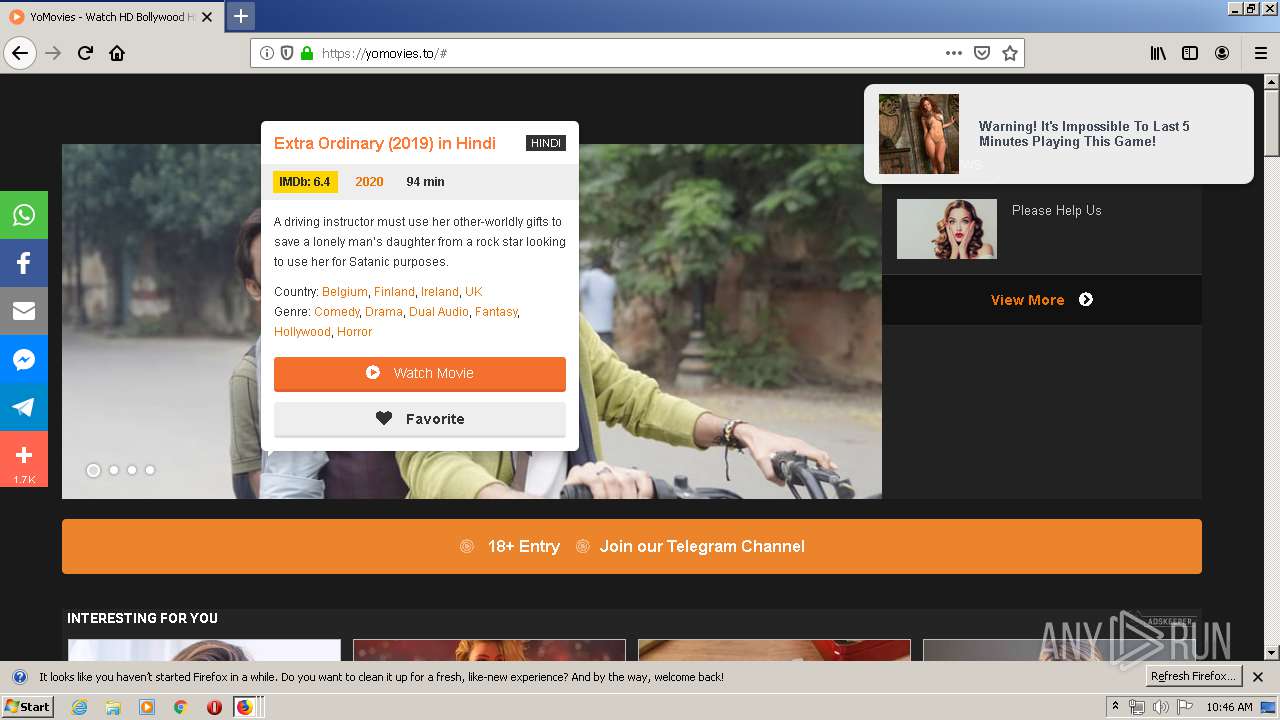This screenshot has height=720, width=1280.
Task: Open the Firefox home page
Action: click(x=117, y=53)
